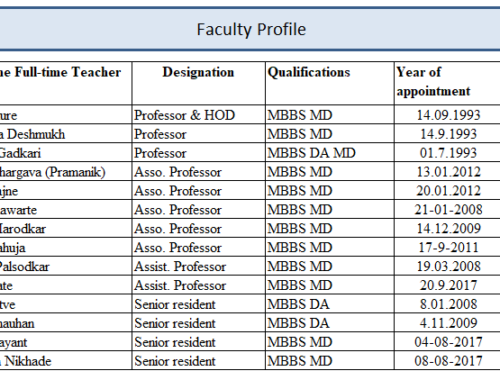Click date 4.11.2009
This screenshot has height=380, width=500.
click(x=449, y=323)
